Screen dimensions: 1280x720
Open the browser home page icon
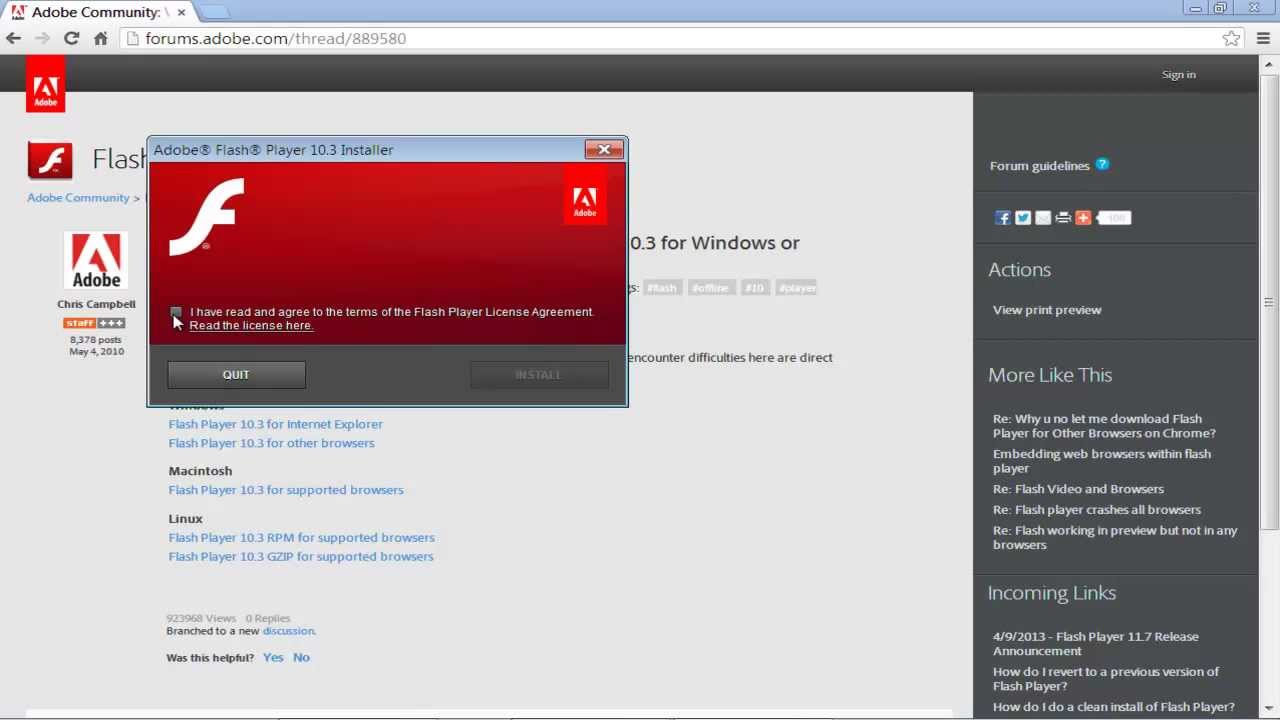(x=100, y=38)
